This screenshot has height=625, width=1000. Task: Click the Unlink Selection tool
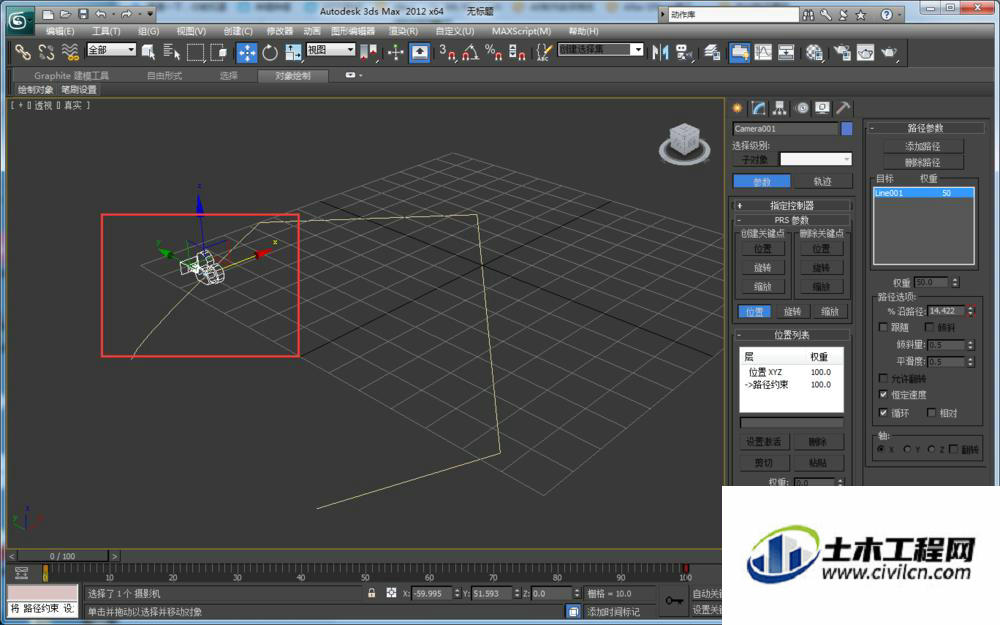point(47,52)
